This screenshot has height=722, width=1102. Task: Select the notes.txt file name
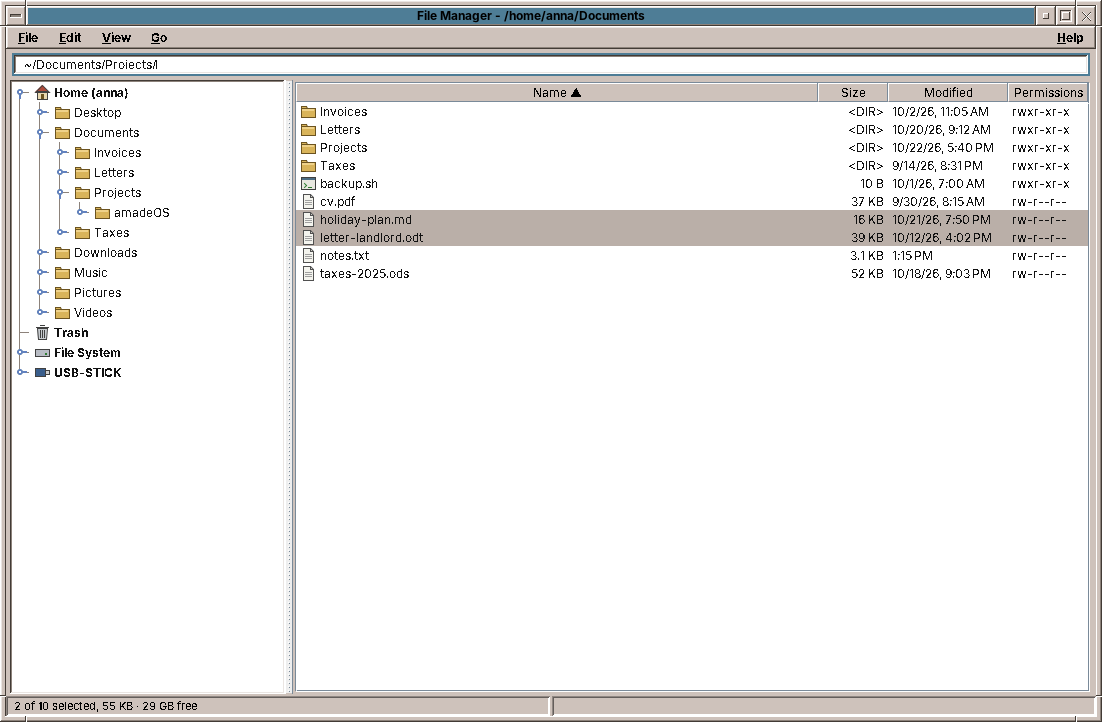coord(344,256)
